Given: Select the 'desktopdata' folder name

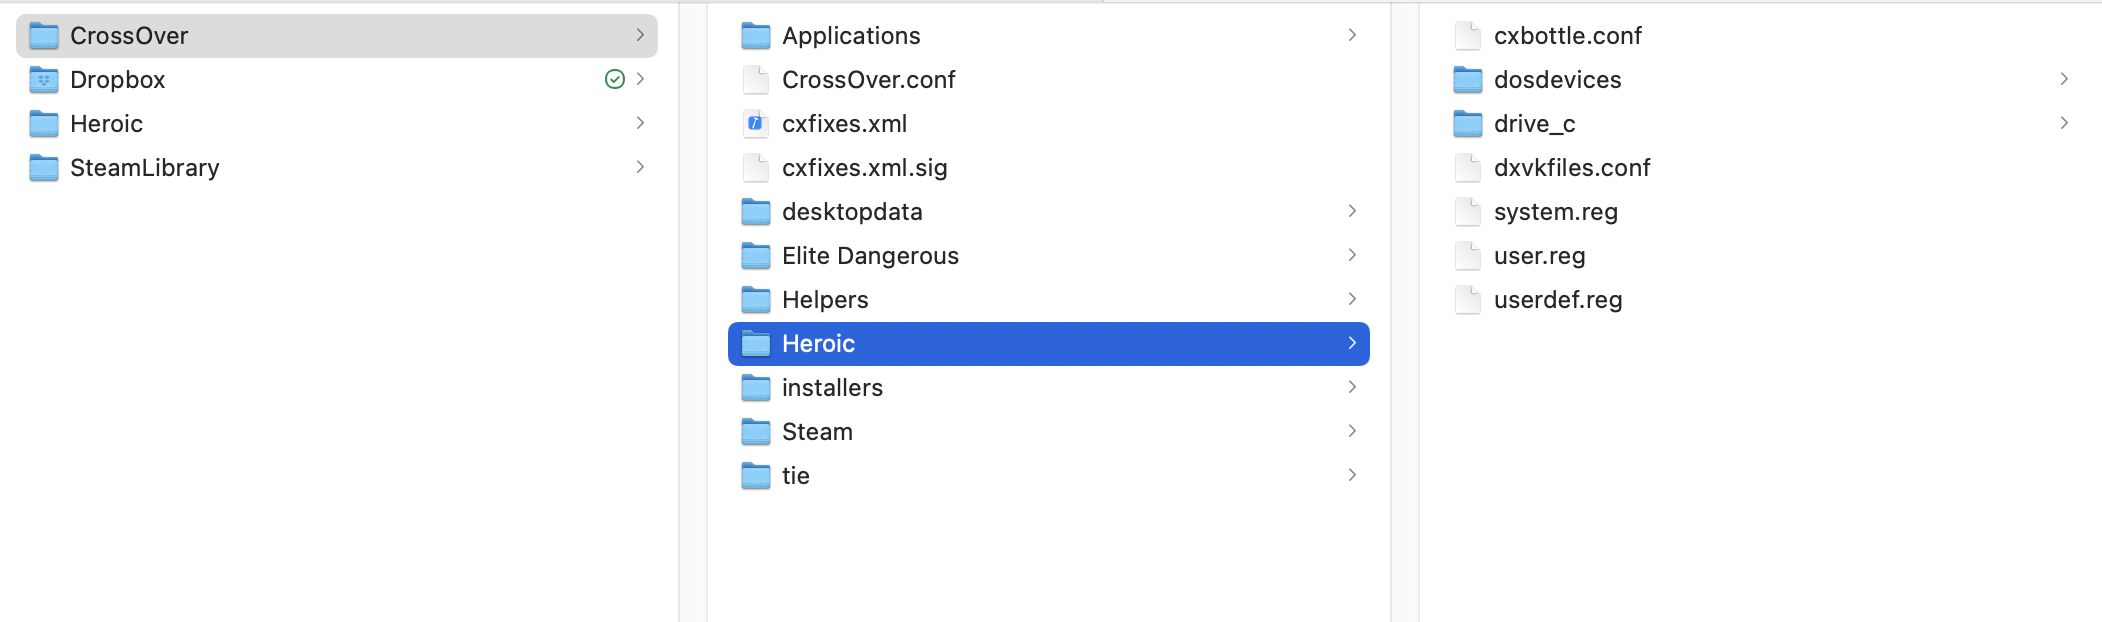Looking at the screenshot, I should [852, 212].
